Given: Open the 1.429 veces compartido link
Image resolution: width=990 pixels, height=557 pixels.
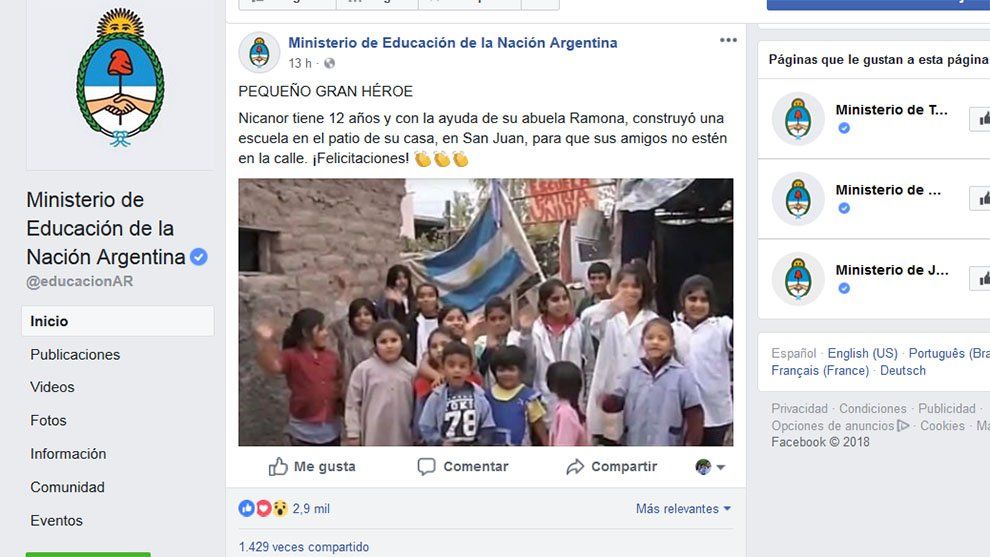Looking at the screenshot, I should (x=304, y=547).
